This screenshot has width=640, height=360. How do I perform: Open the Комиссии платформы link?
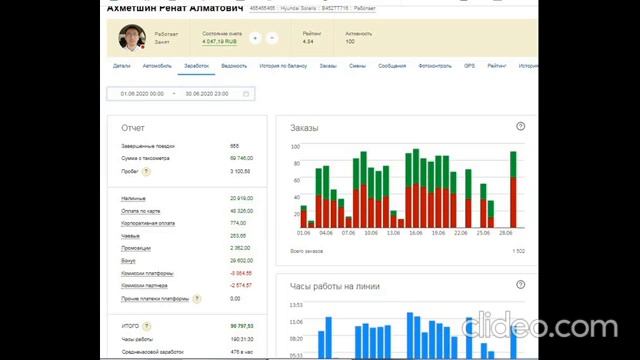(x=147, y=273)
